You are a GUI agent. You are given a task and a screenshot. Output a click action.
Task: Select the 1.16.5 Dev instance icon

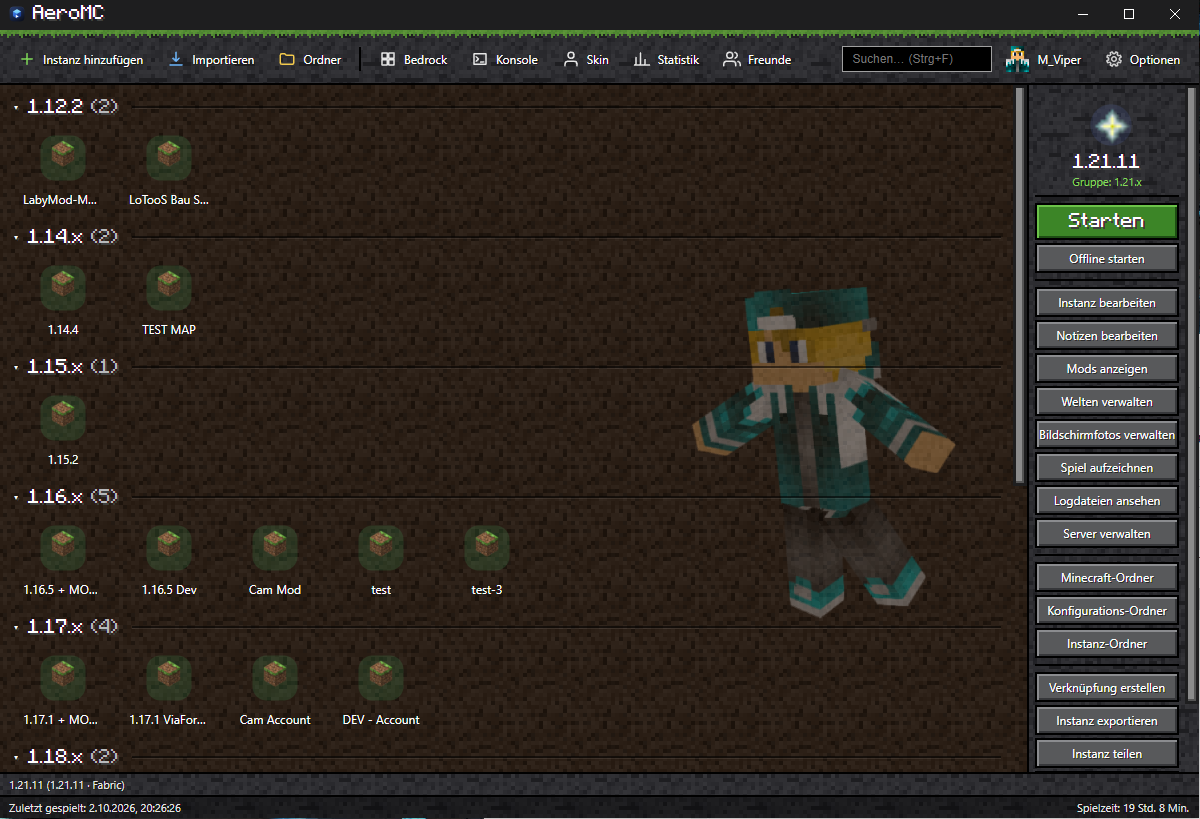point(169,547)
